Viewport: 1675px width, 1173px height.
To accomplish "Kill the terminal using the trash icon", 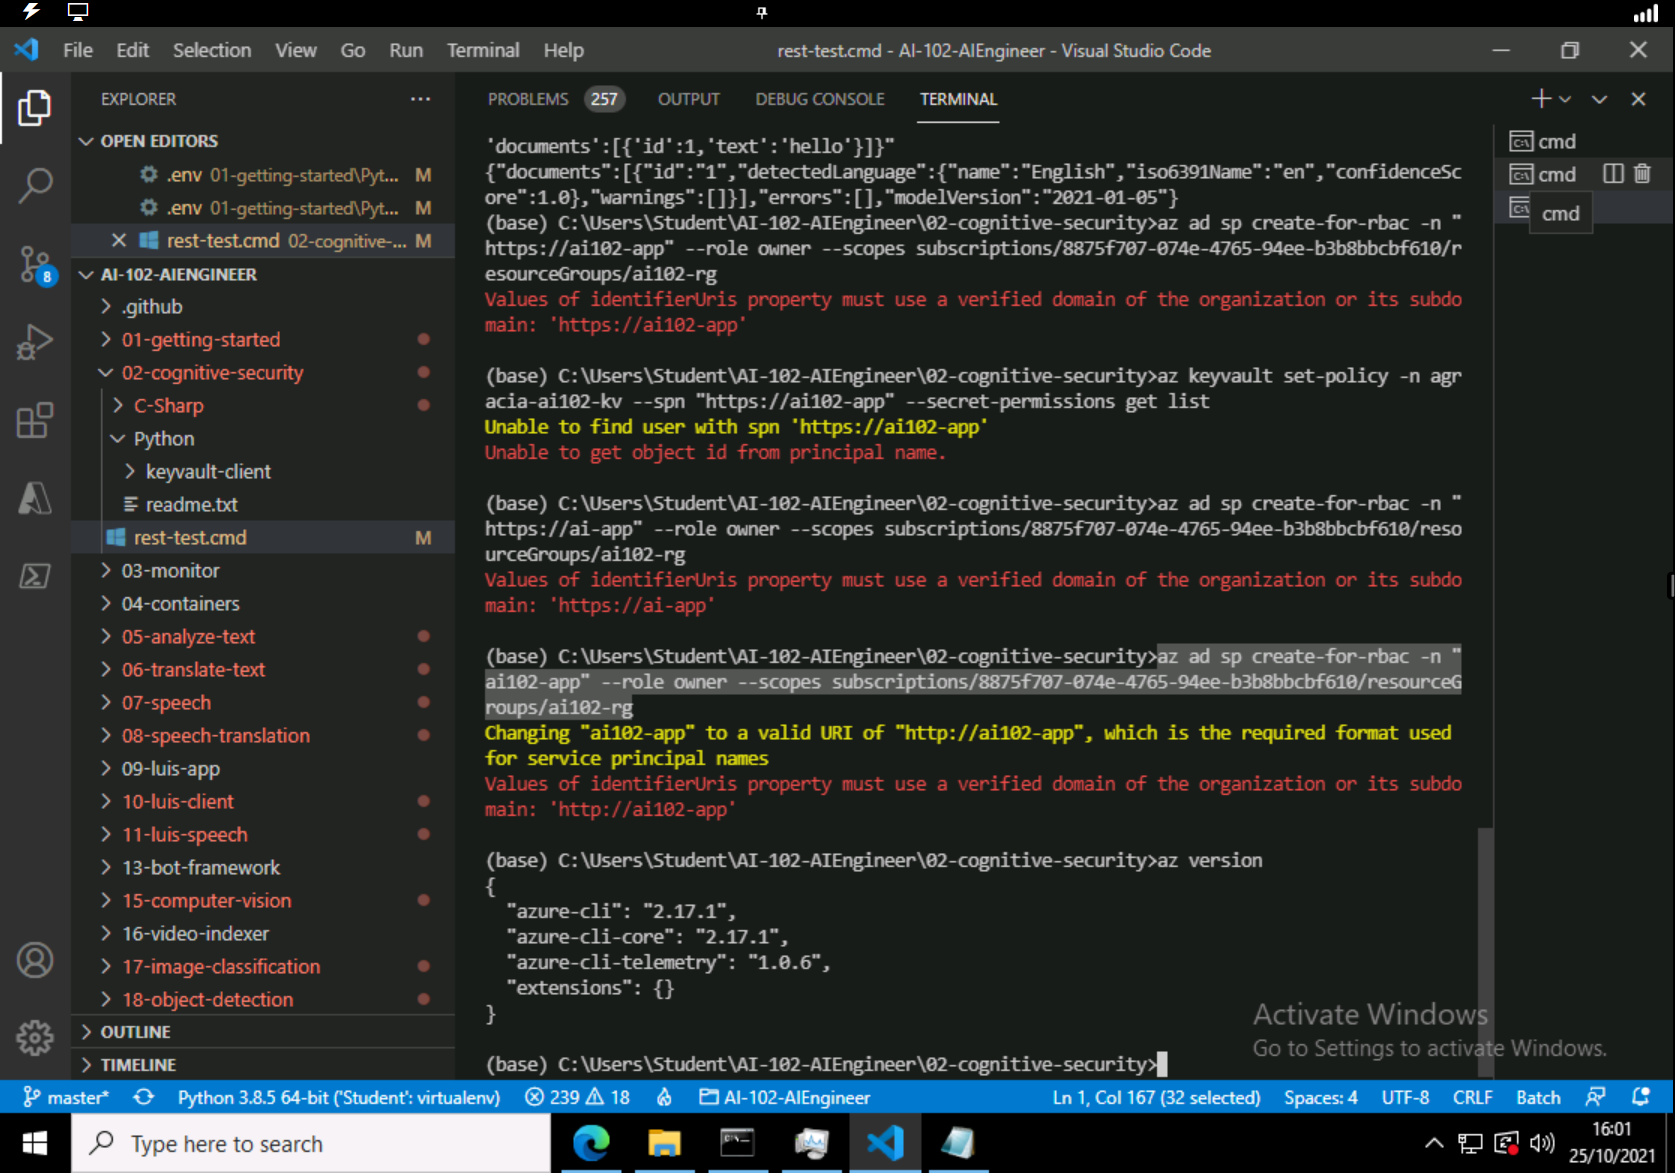I will point(1641,173).
